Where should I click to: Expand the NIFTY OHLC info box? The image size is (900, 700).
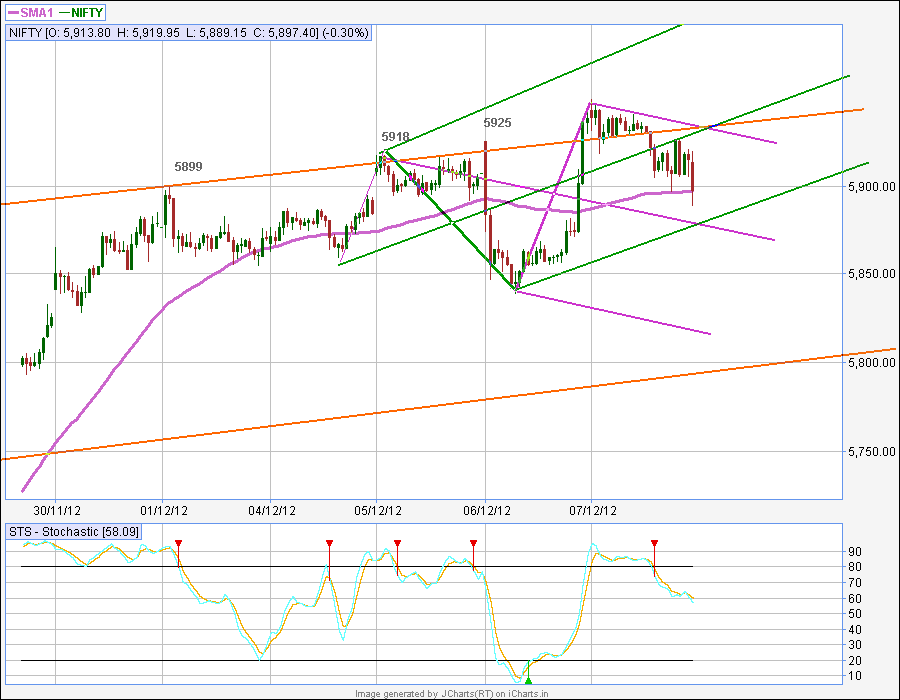(190, 33)
